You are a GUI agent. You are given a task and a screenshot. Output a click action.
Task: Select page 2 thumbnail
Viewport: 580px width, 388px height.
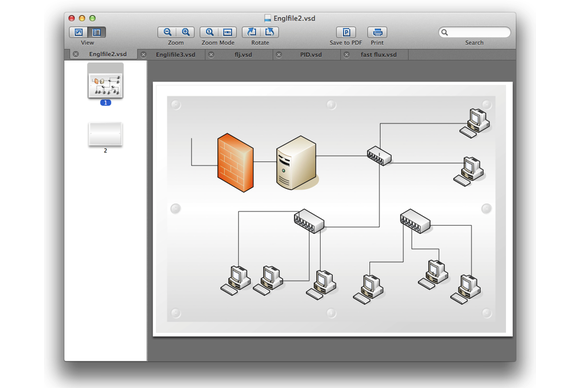tap(105, 135)
